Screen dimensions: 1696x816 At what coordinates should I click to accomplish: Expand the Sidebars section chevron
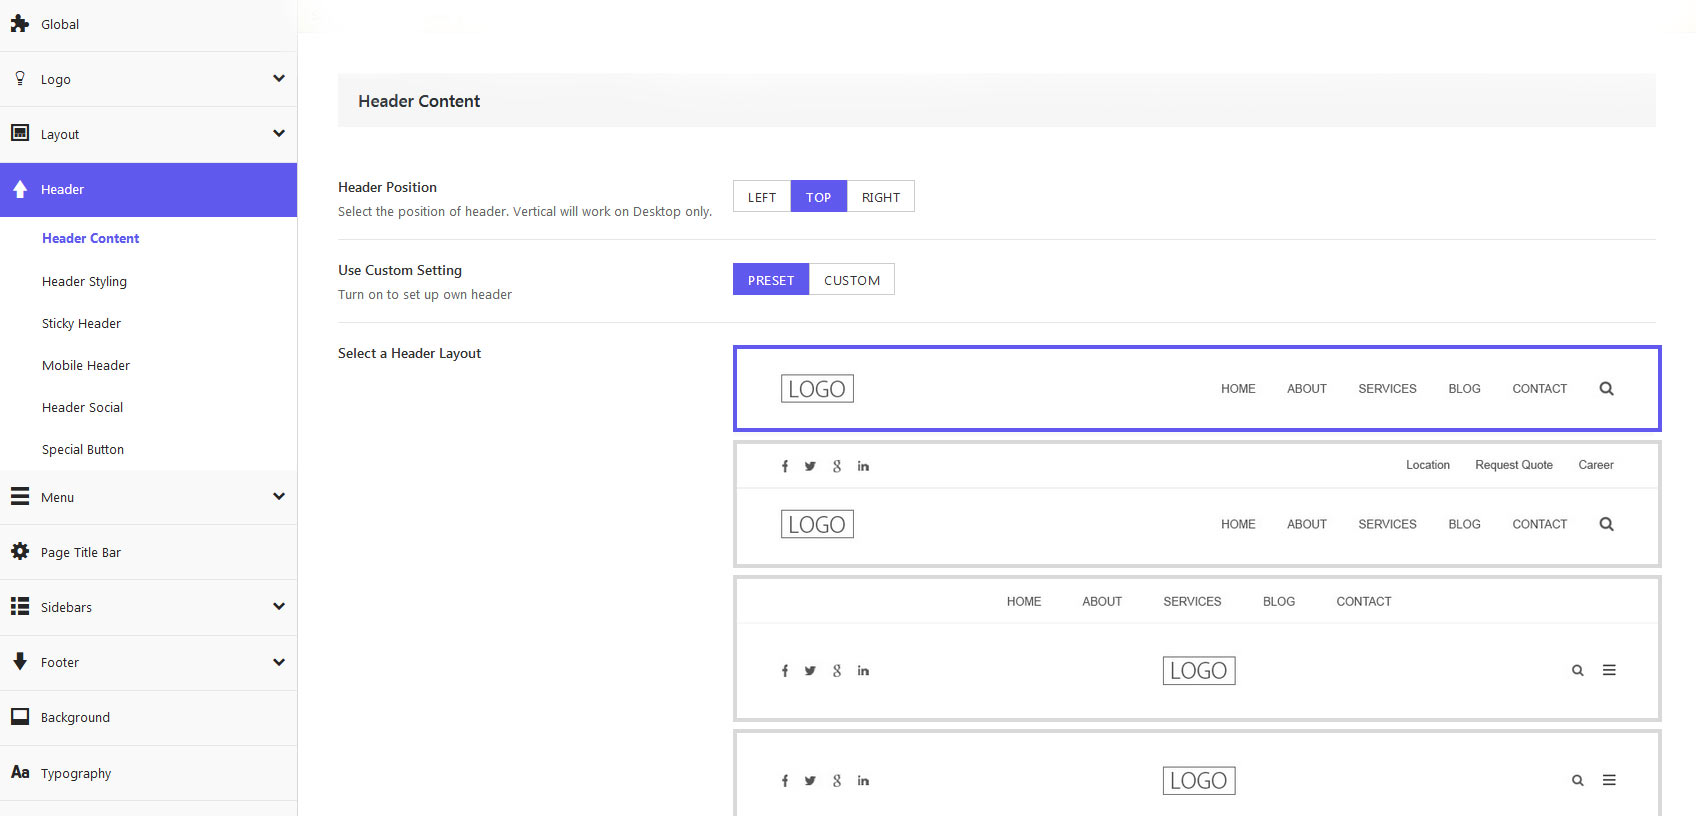coord(279,607)
